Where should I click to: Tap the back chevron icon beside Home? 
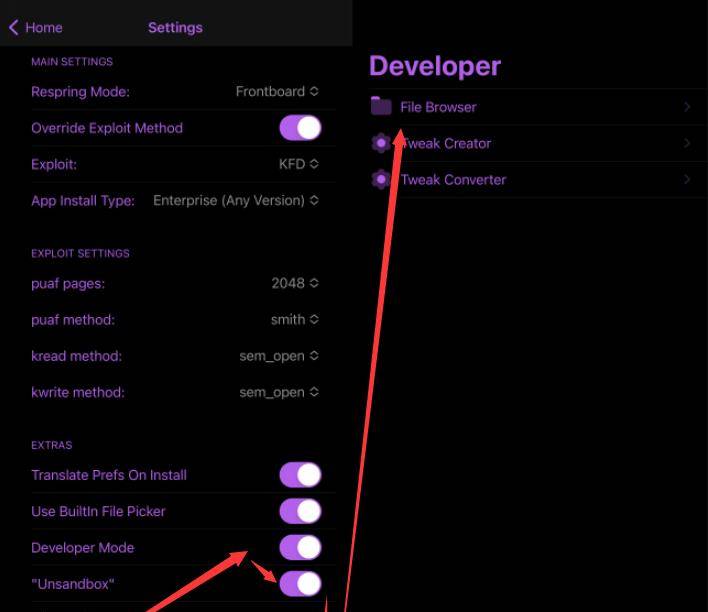coord(13,28)
